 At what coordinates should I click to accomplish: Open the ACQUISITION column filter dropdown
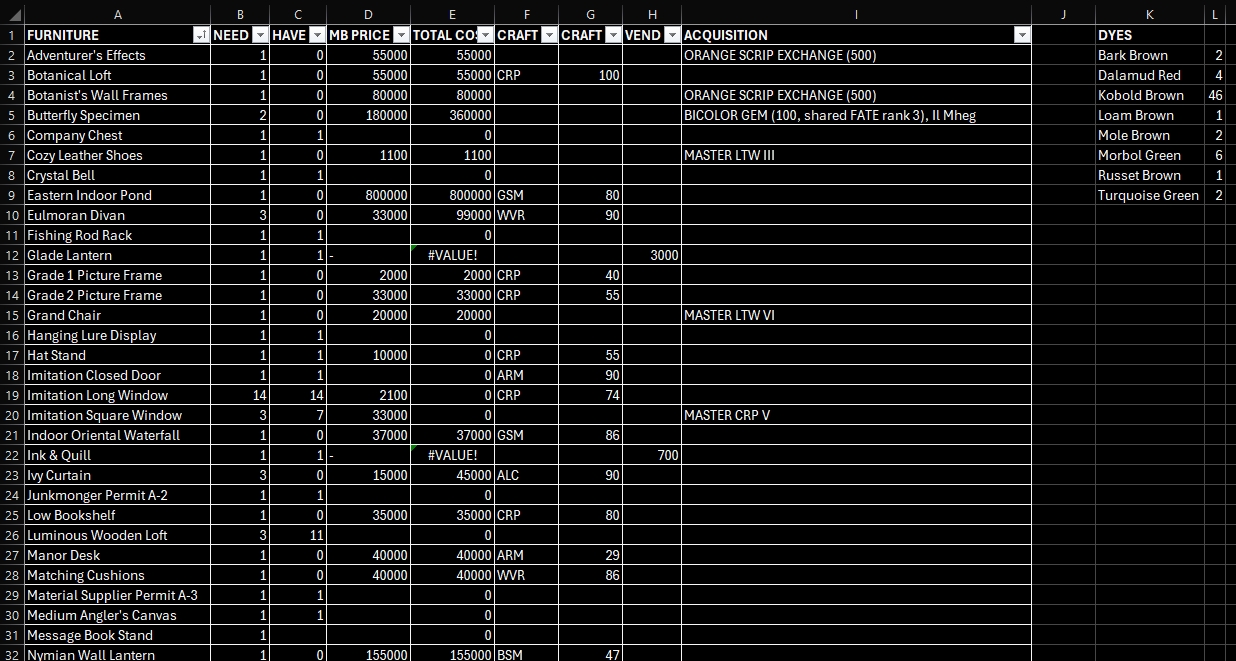1021,35
